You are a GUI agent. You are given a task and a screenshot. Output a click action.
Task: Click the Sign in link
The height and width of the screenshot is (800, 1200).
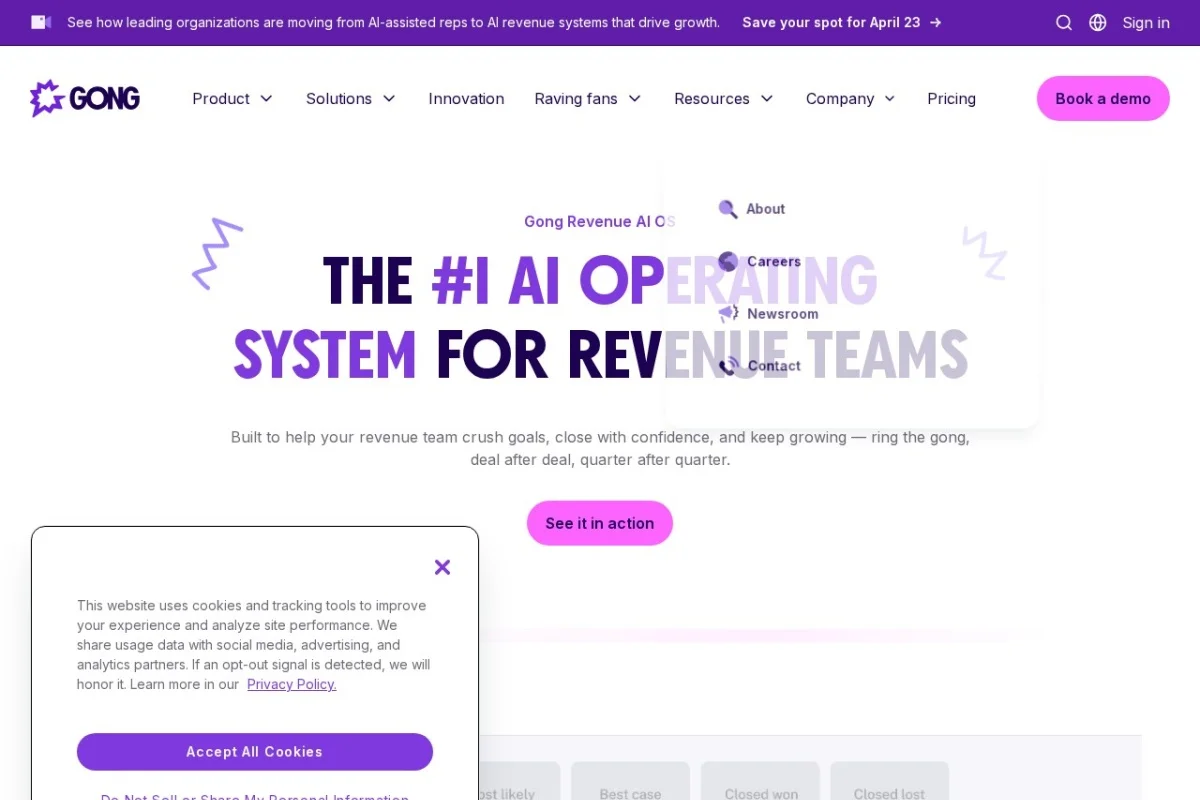tap(1146, 22)
